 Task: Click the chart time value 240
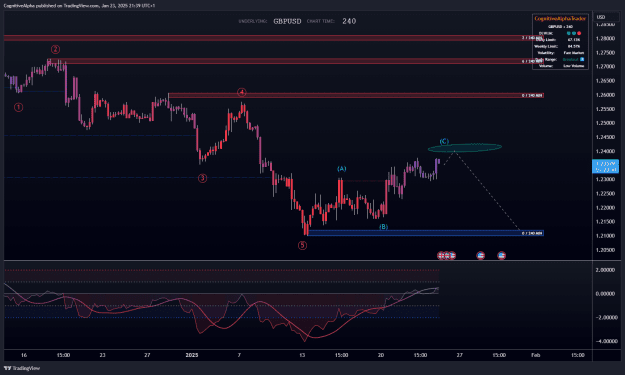click(349, 21)
